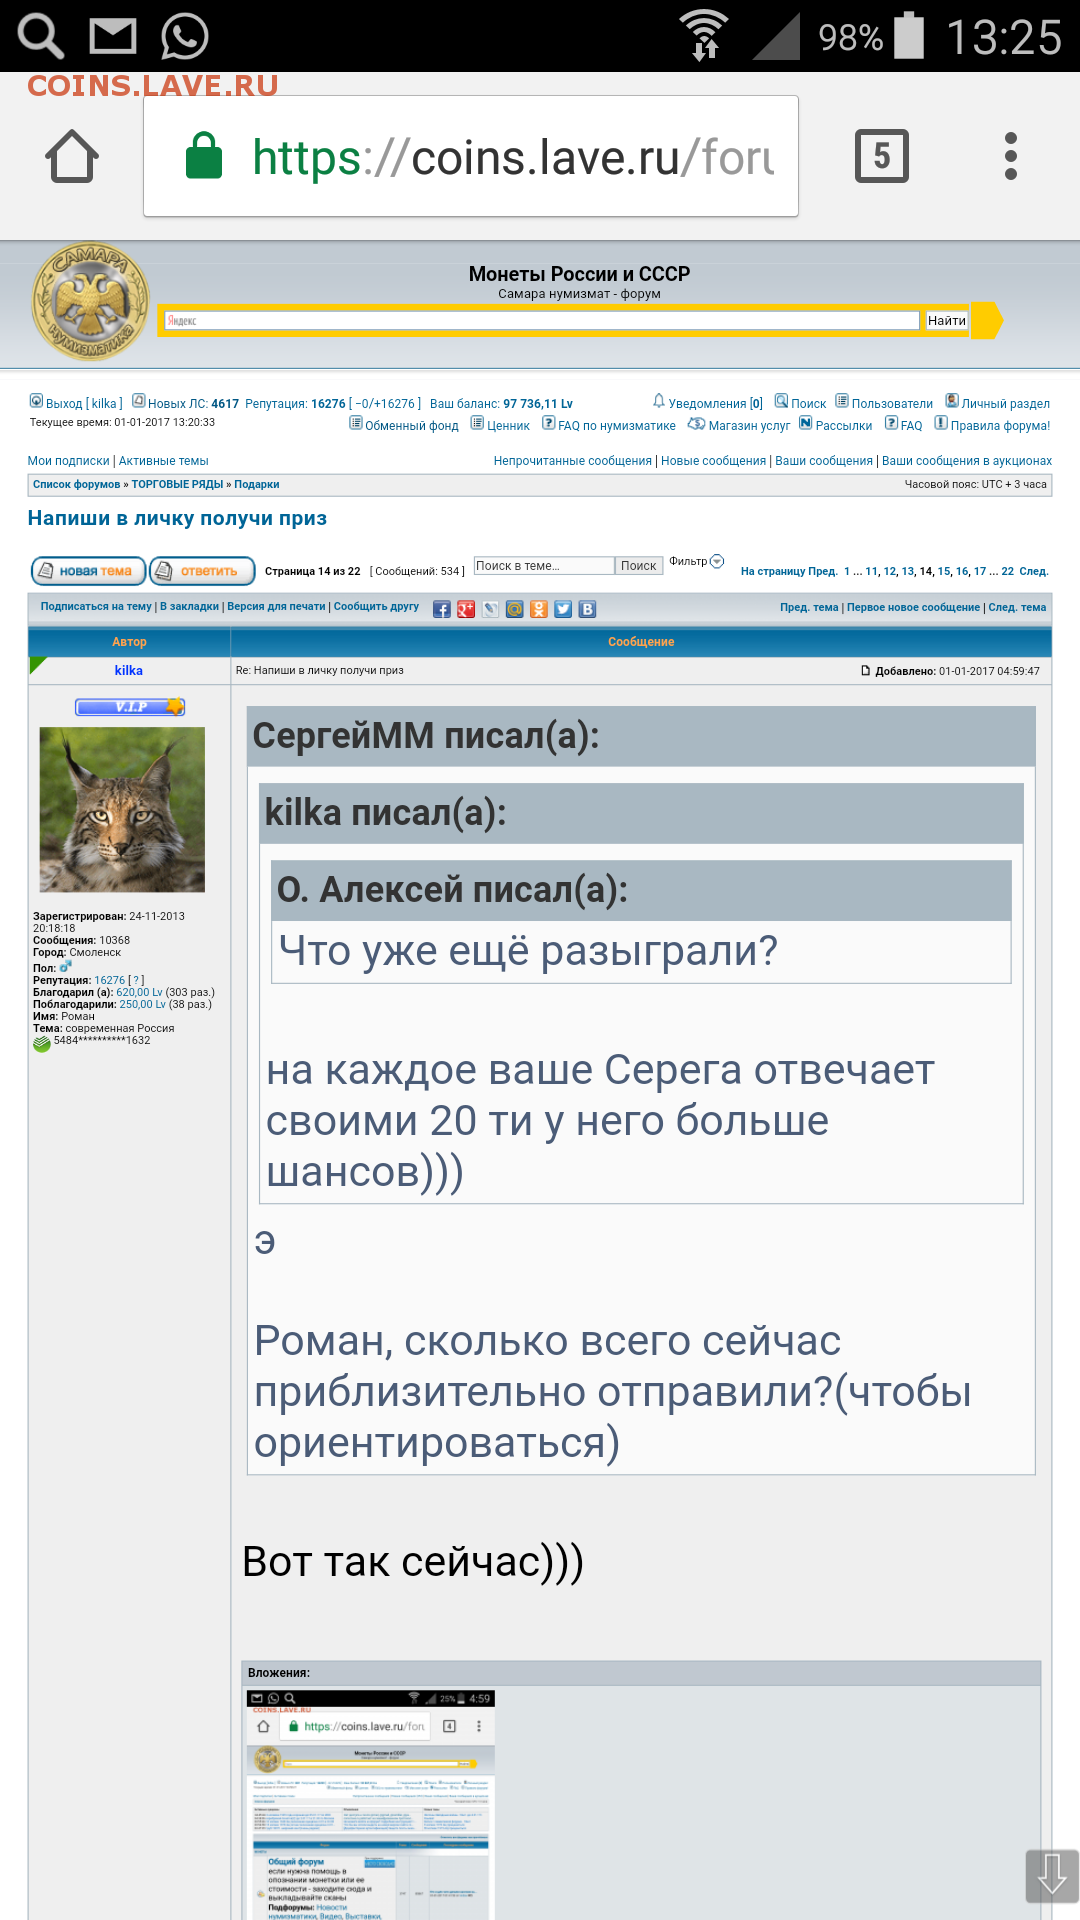Click the Пред. previous page link
Viewport: 1080px width, 1920px height.
[822, 572]
